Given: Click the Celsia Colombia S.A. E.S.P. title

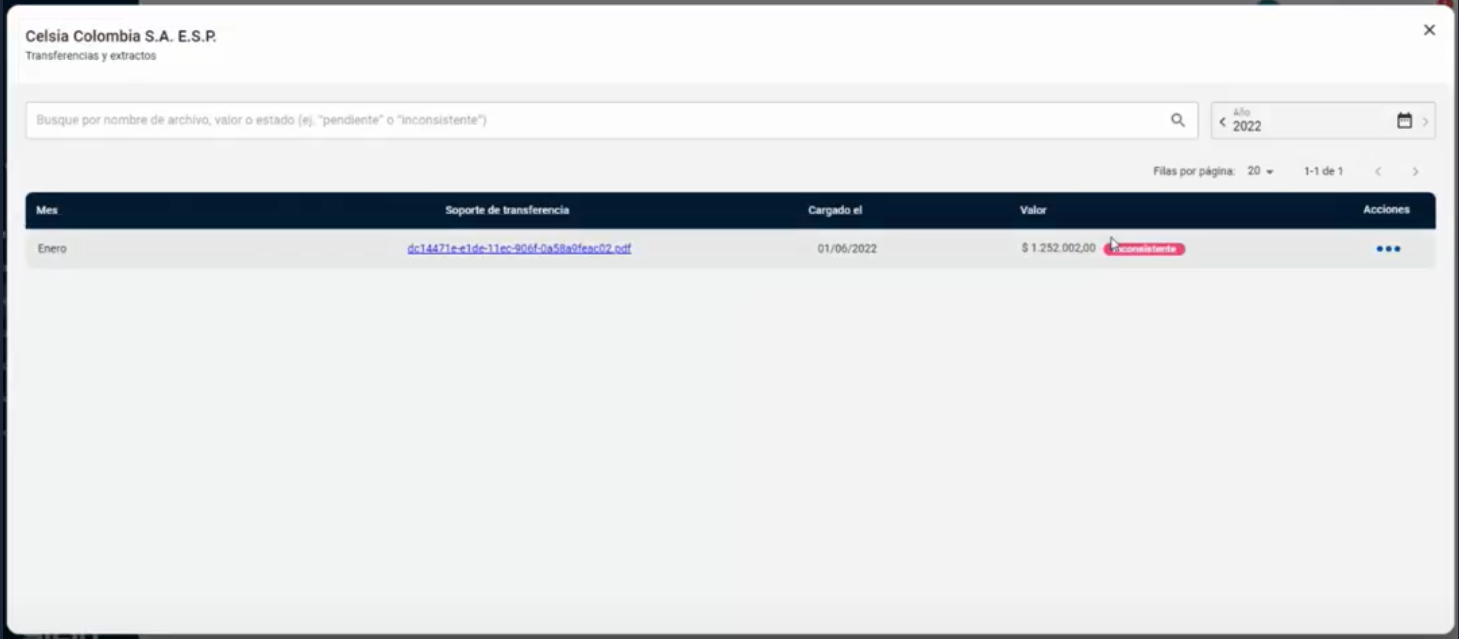Looking at the screenshot, I should (121, 36).
